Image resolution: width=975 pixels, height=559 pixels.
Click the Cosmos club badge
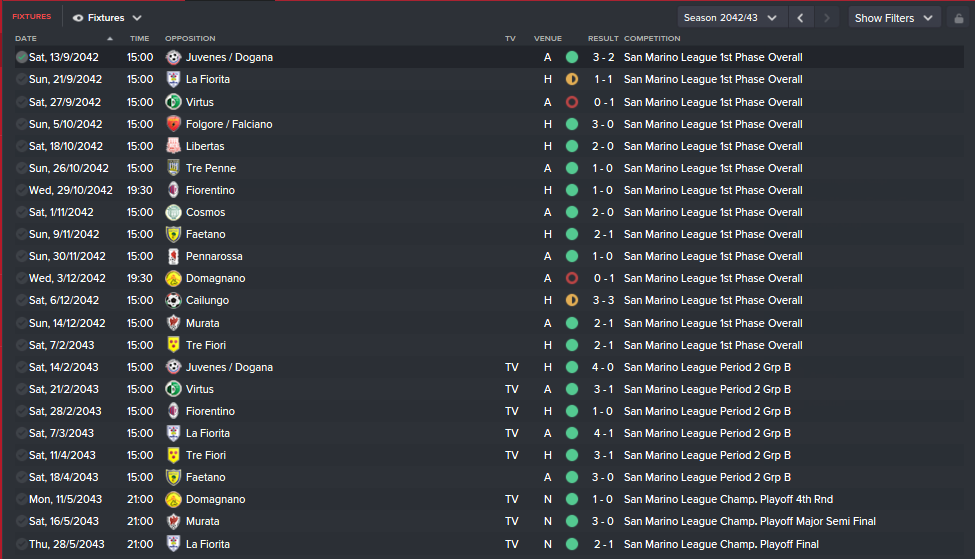pyautogui.click(x=173, y=212)
